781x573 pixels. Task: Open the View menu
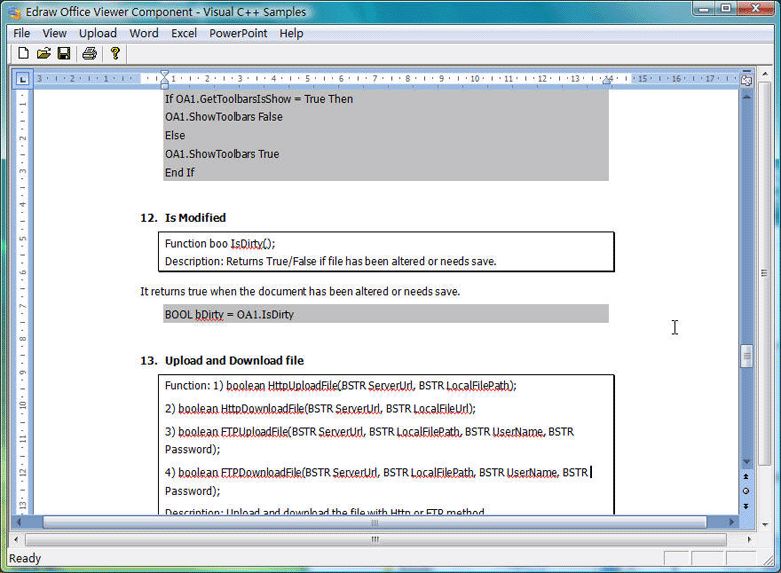point(55,33)
